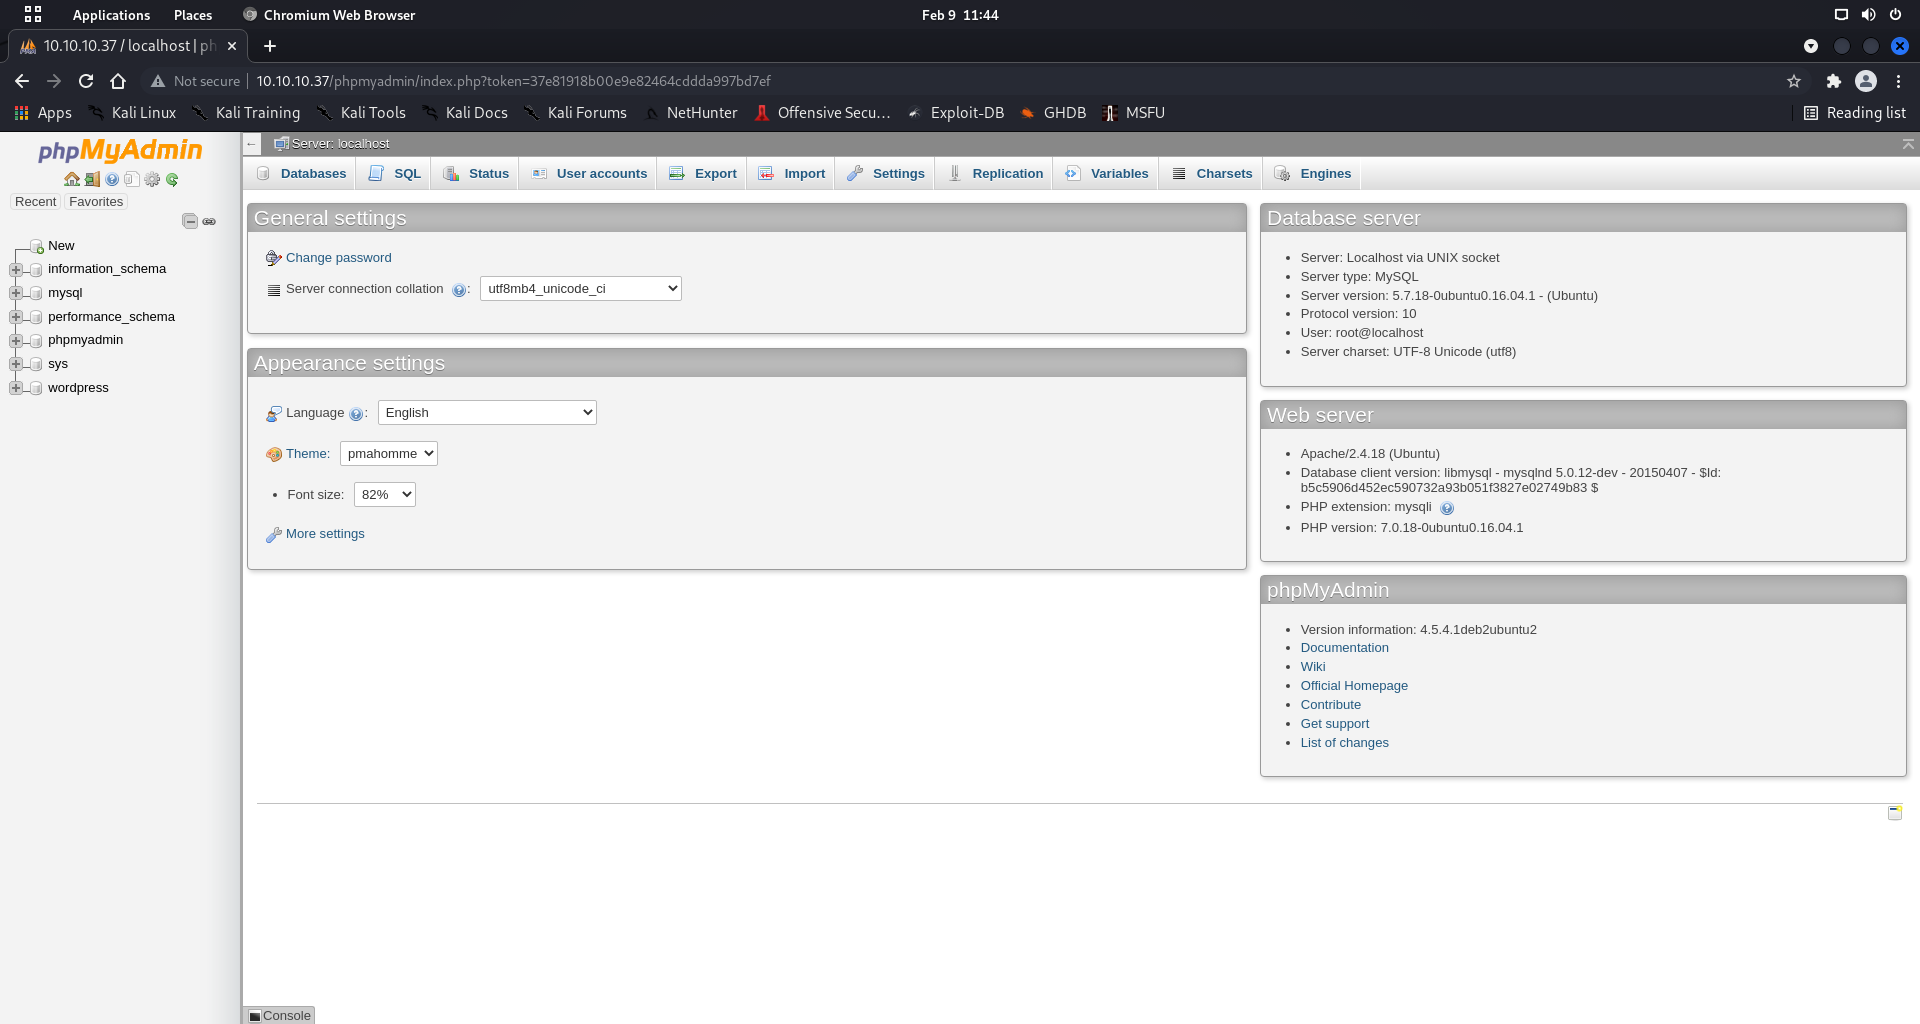1920x1024 pixels.
Task: Open the navigation panel settings gear
Action: [152, 179]
